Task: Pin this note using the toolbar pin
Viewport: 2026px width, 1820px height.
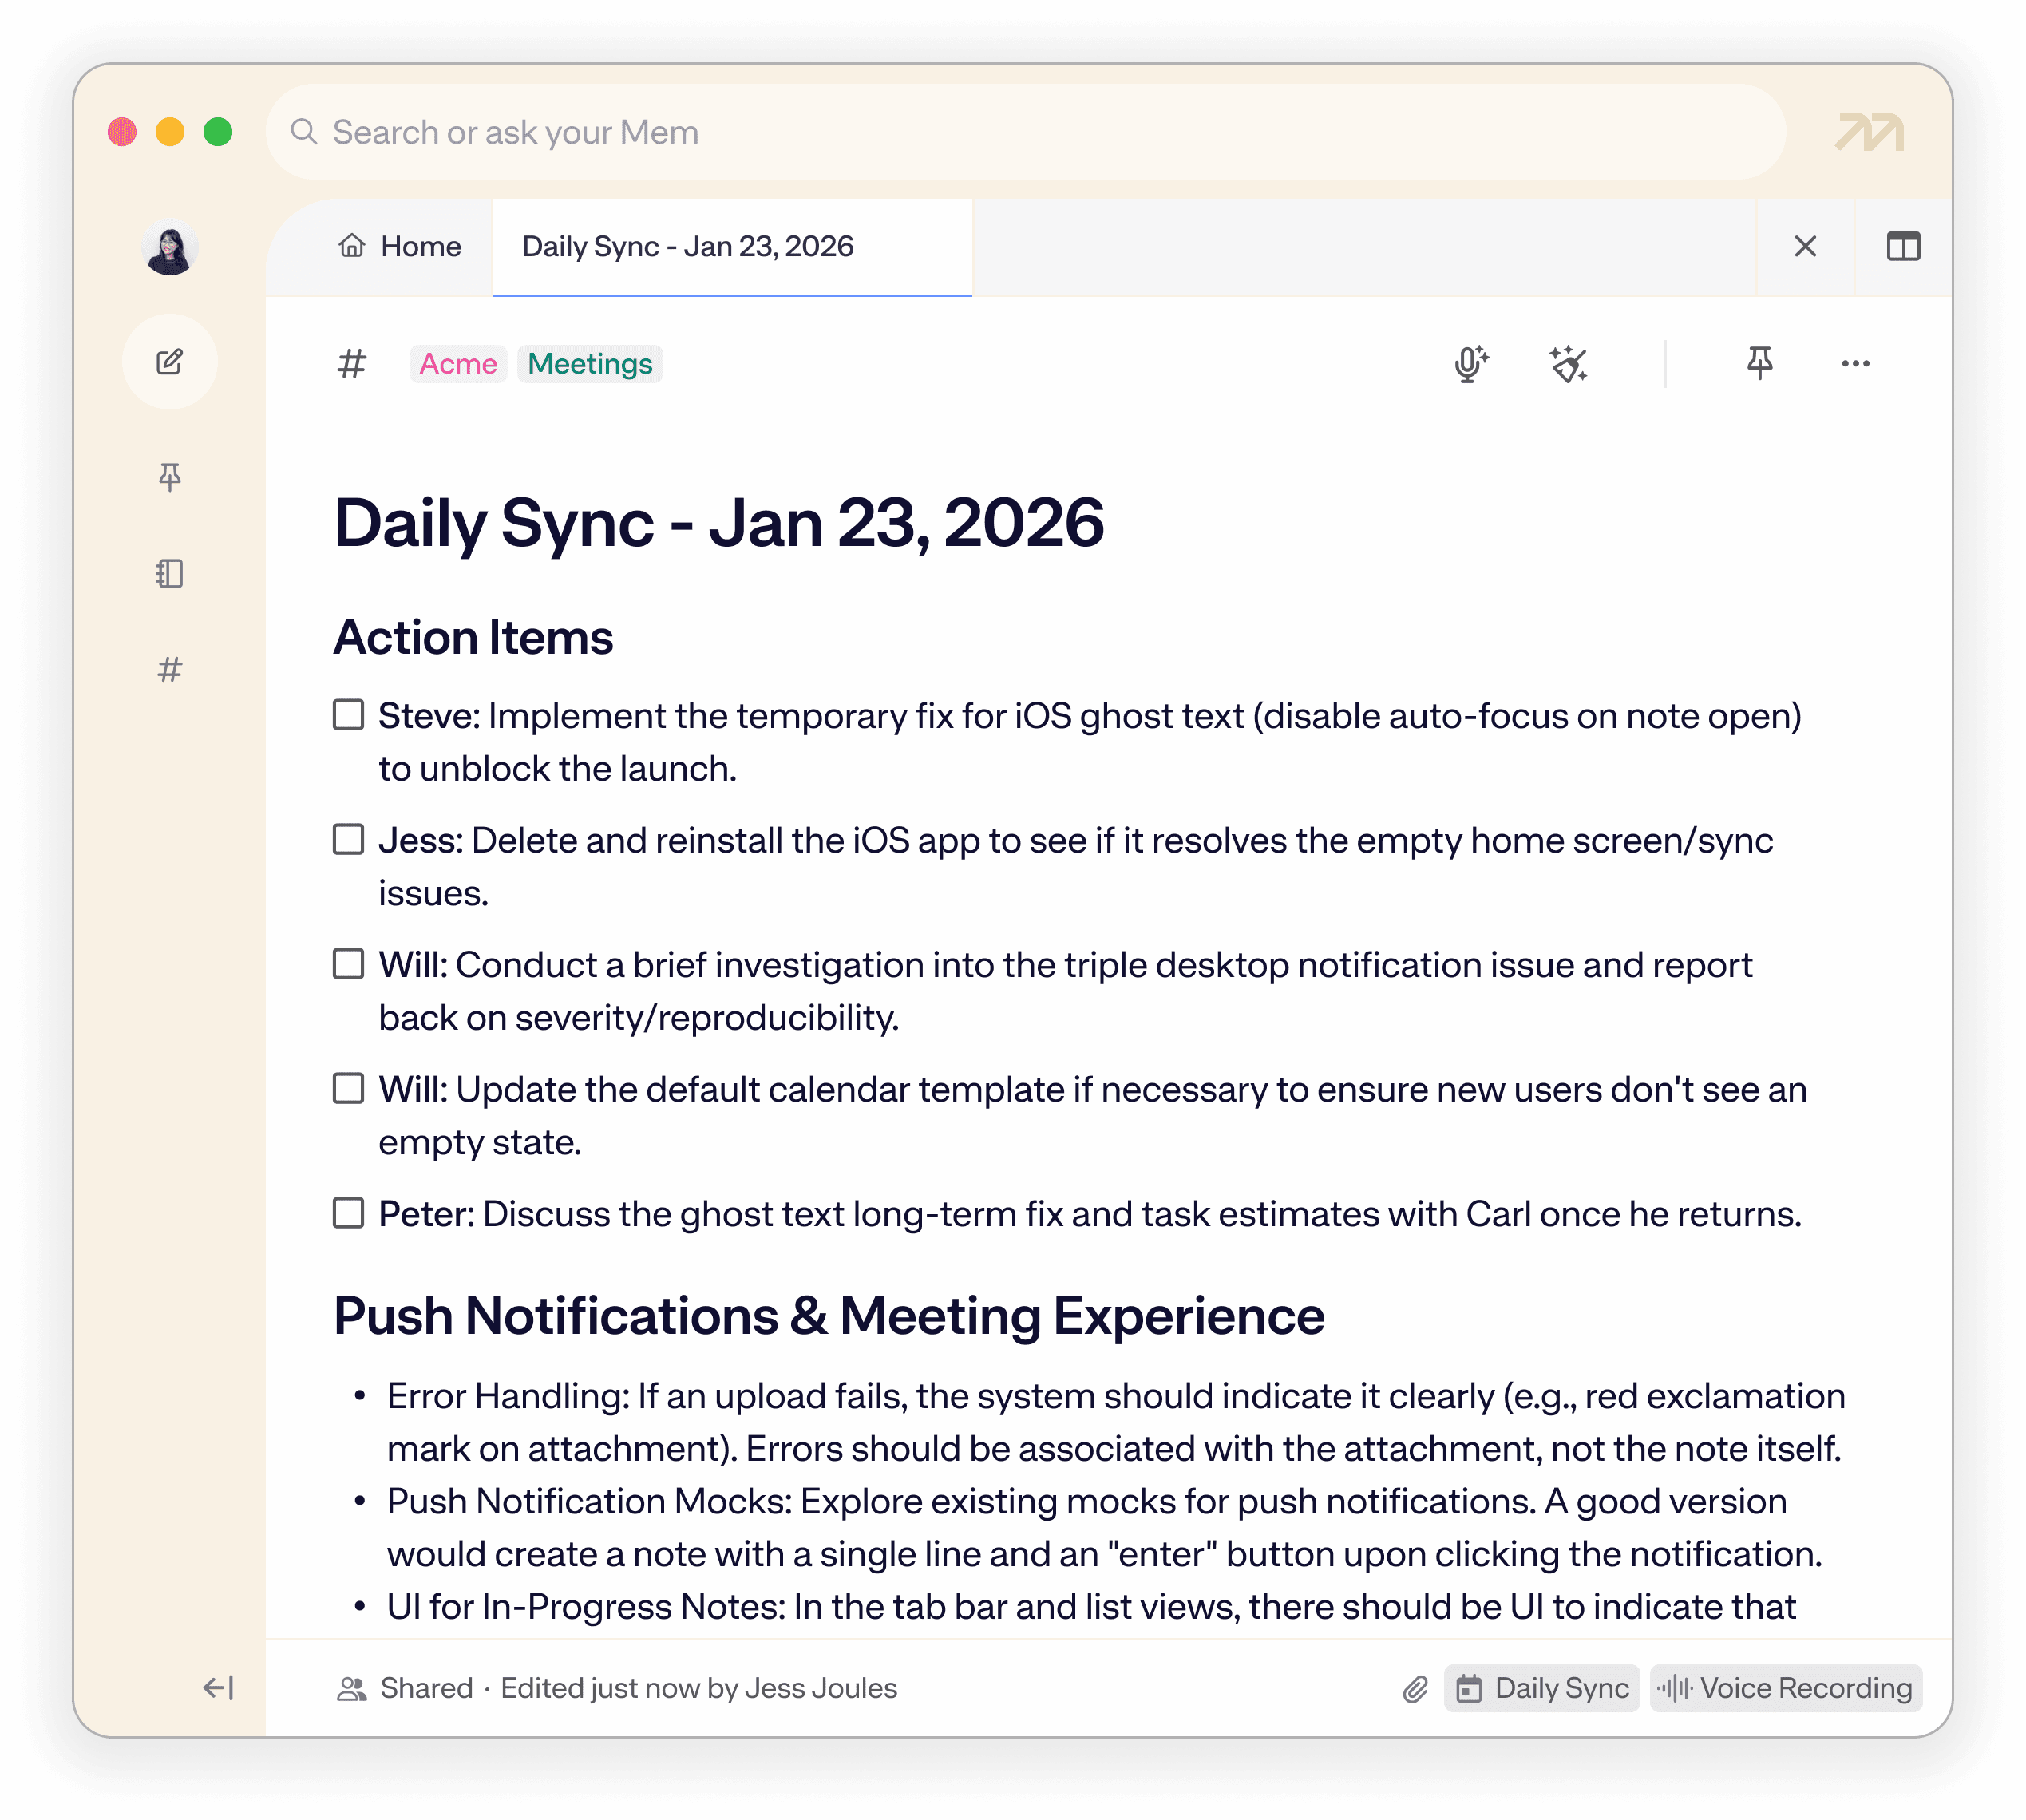Action: (x=1759, y=362)
